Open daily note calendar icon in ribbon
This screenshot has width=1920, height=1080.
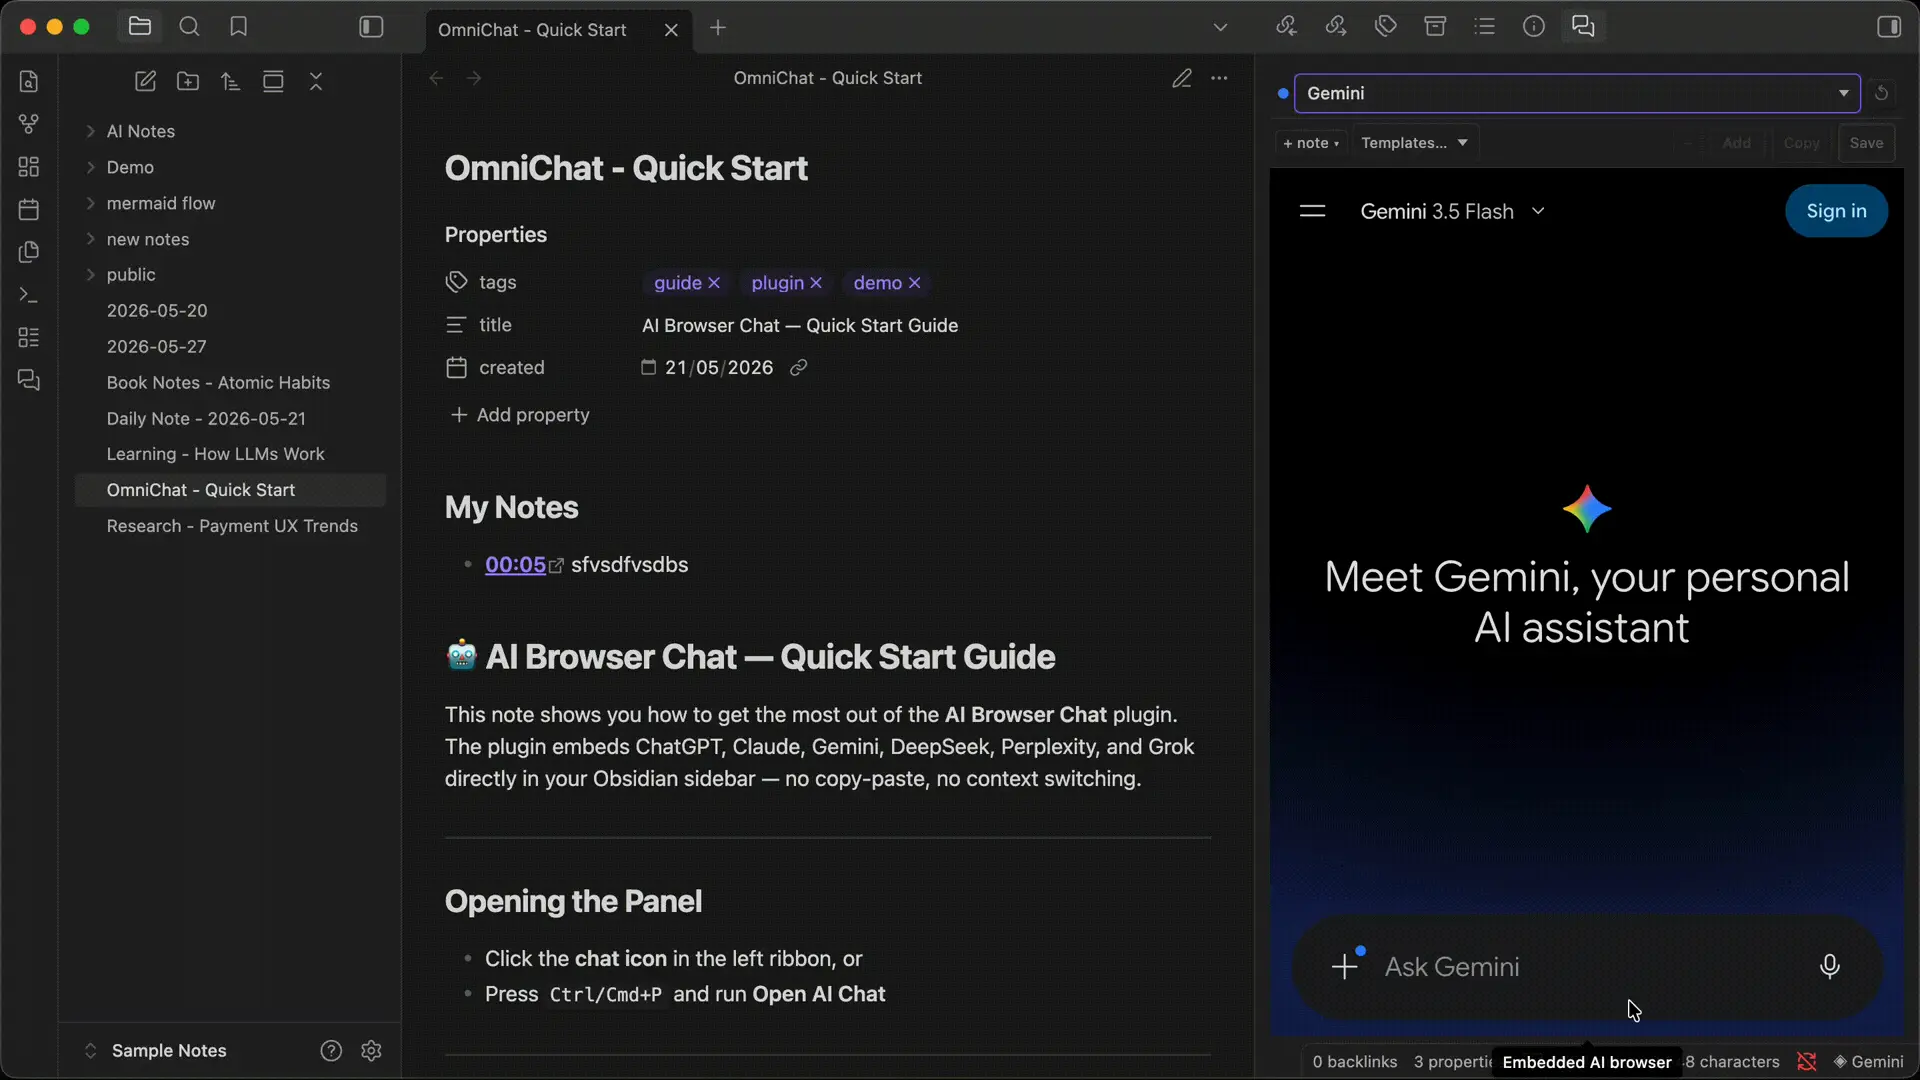point(29,209)
